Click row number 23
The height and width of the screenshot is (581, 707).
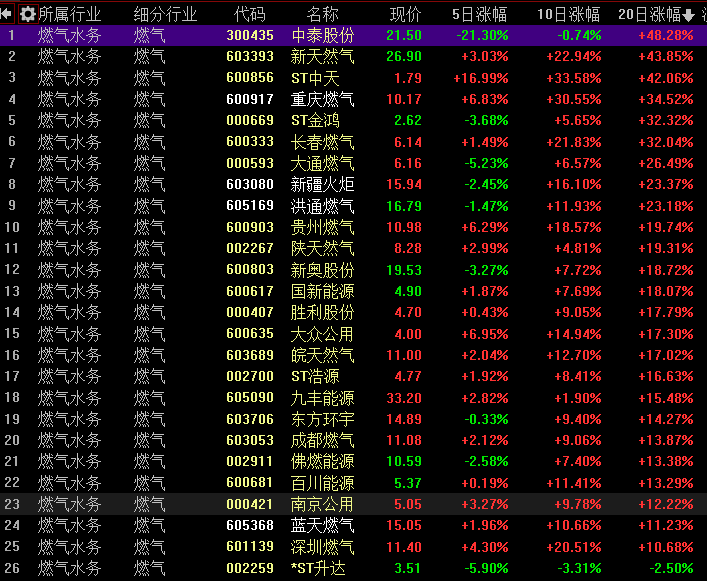12,504
